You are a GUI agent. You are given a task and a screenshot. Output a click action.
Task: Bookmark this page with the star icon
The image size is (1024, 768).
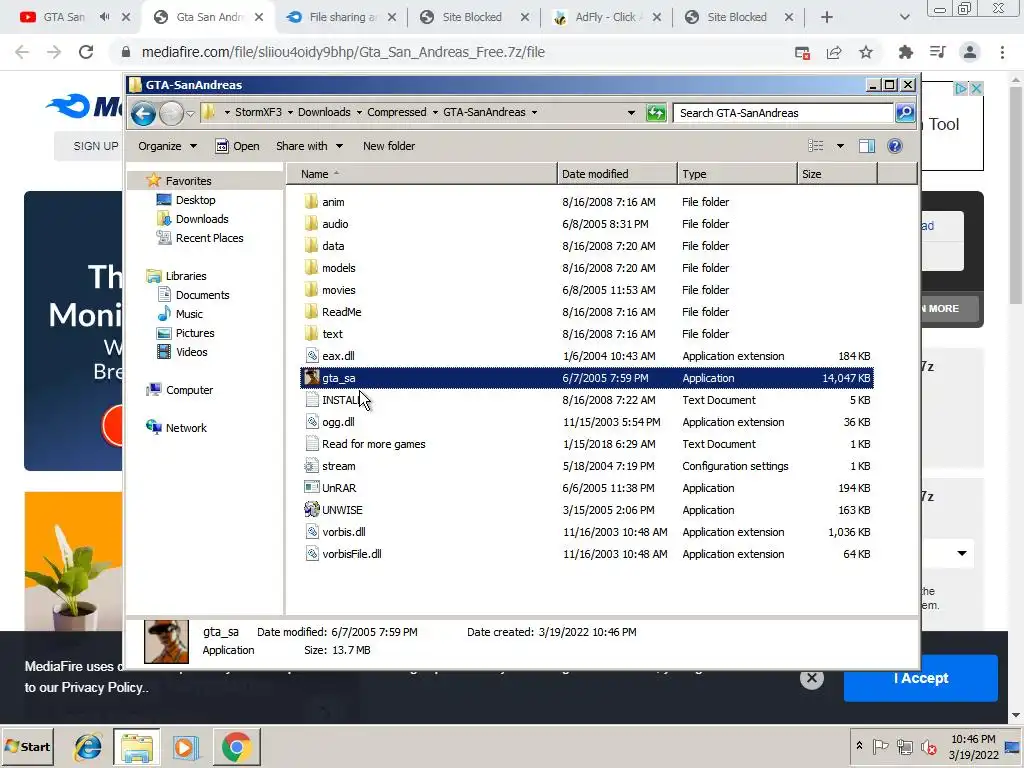[866, 52]
